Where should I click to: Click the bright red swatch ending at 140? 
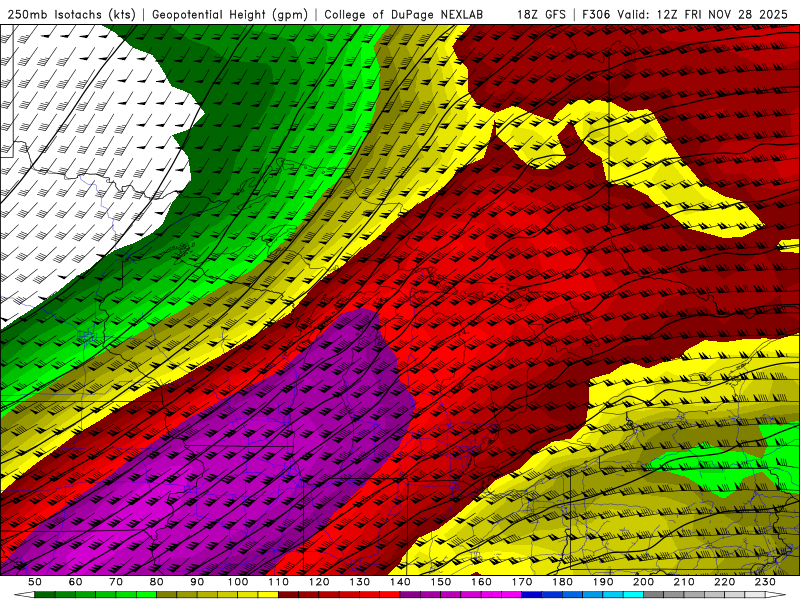[x=390, y=594]
